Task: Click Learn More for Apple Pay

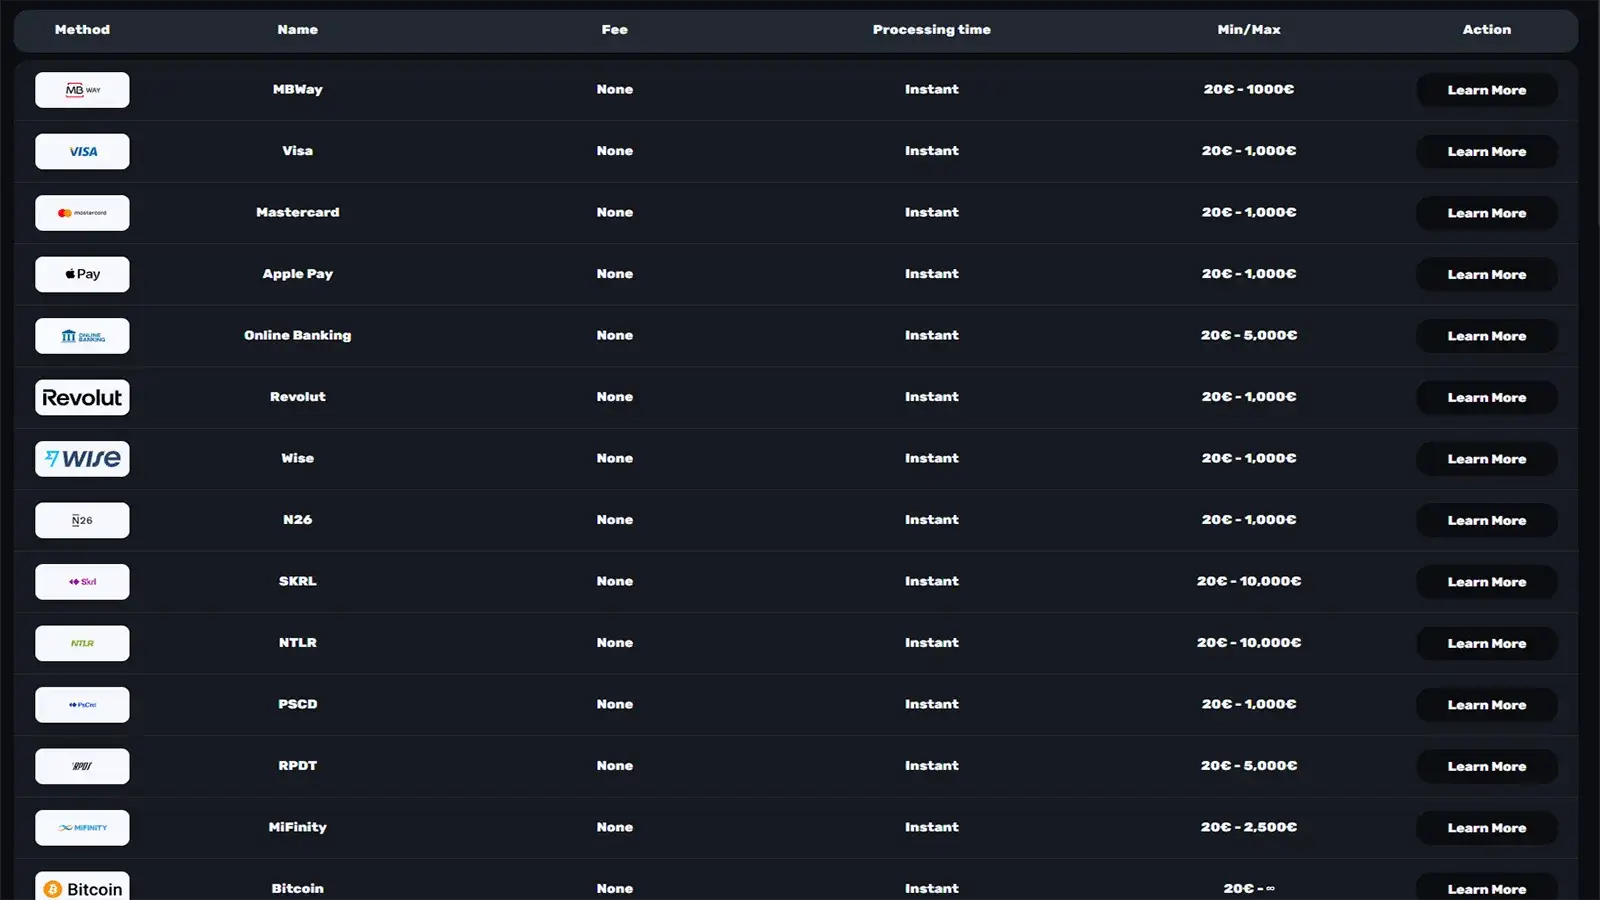Action: coord(1487,274)
